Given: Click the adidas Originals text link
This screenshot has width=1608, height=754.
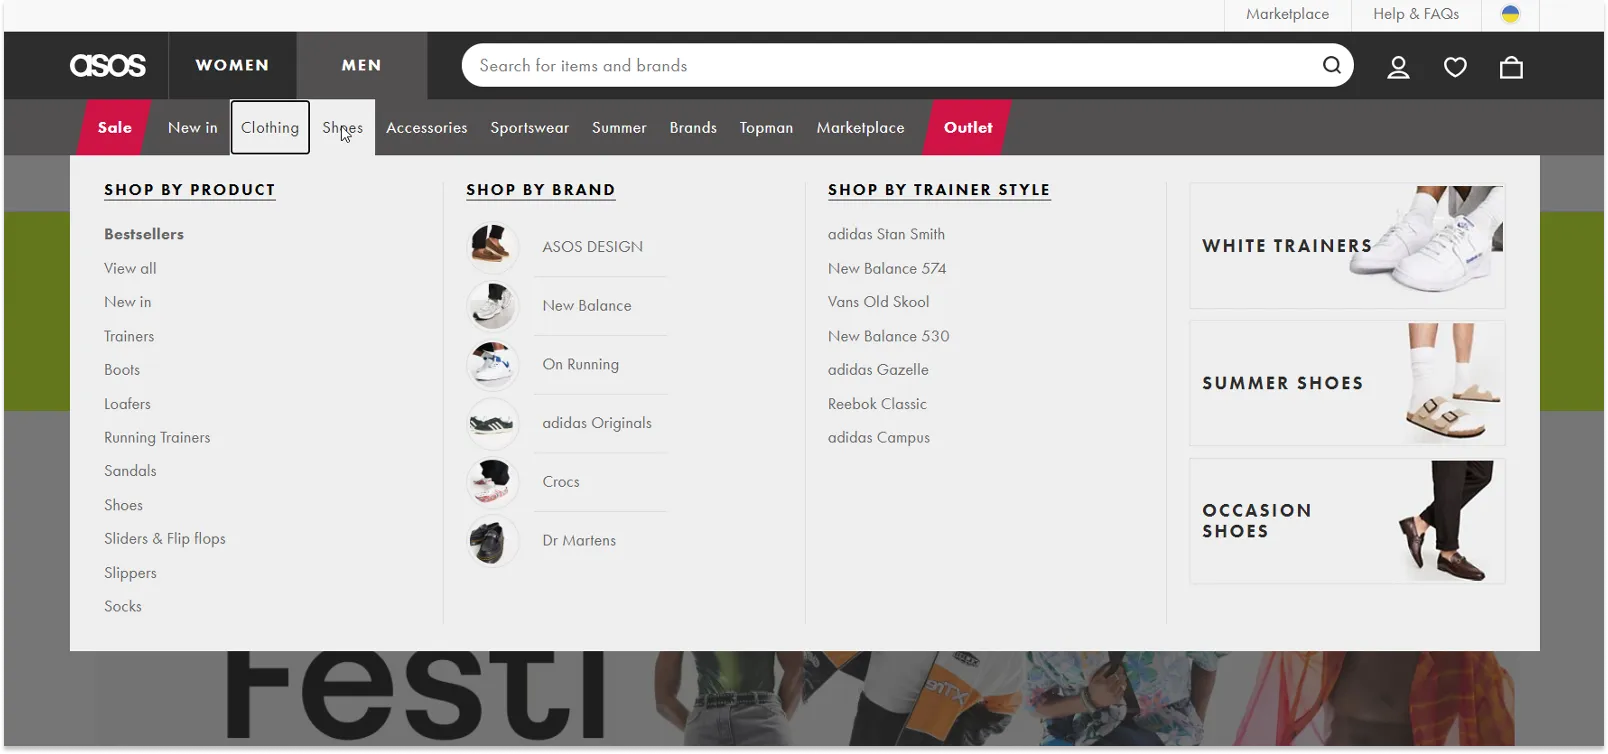Looking at the screenshot, I should pyautogui.click(x=597, y=423).
